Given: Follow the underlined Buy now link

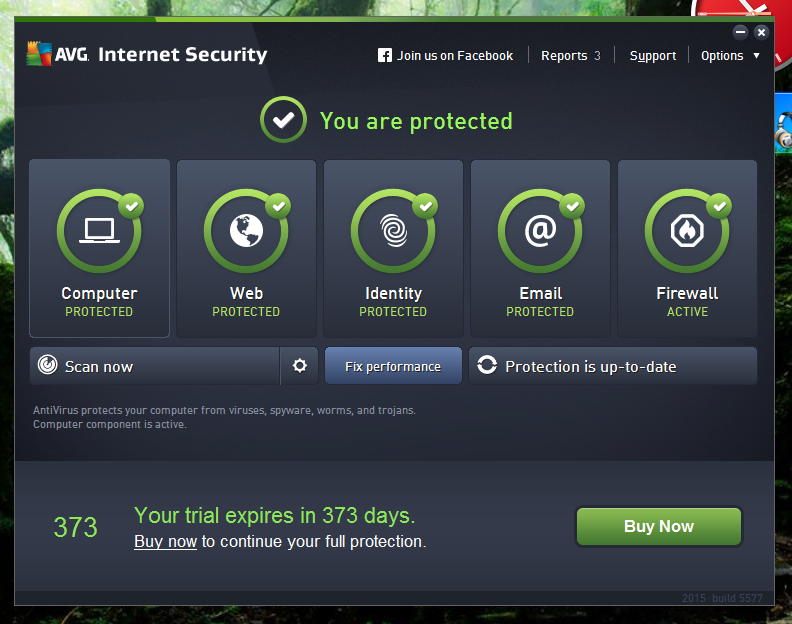Looking at the screenshot, I should 165,542.
